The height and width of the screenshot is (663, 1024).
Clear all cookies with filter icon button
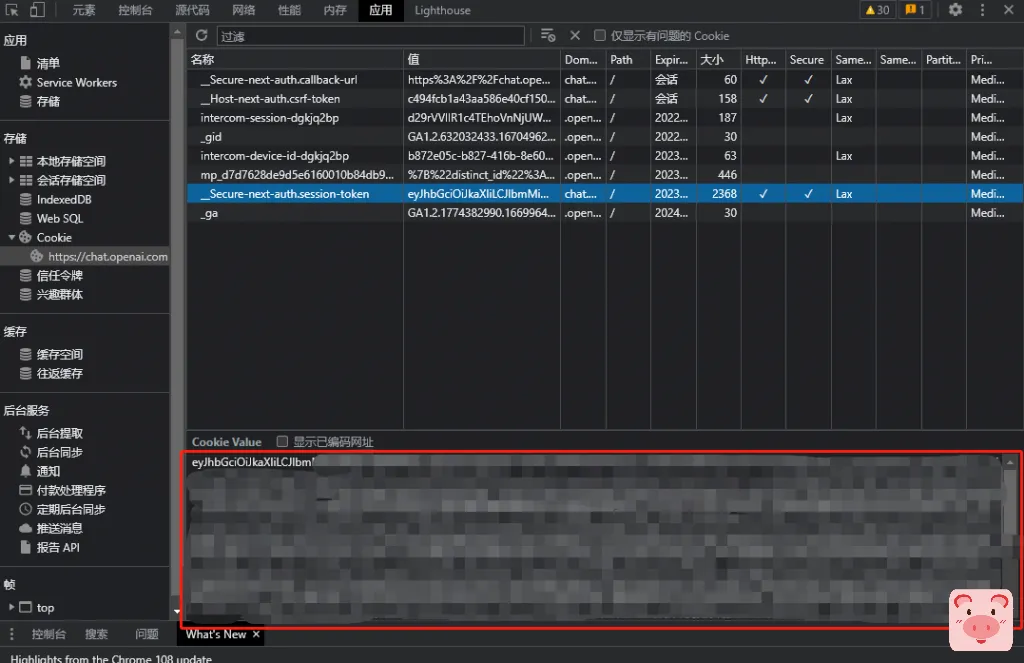(x=548, y=35)
